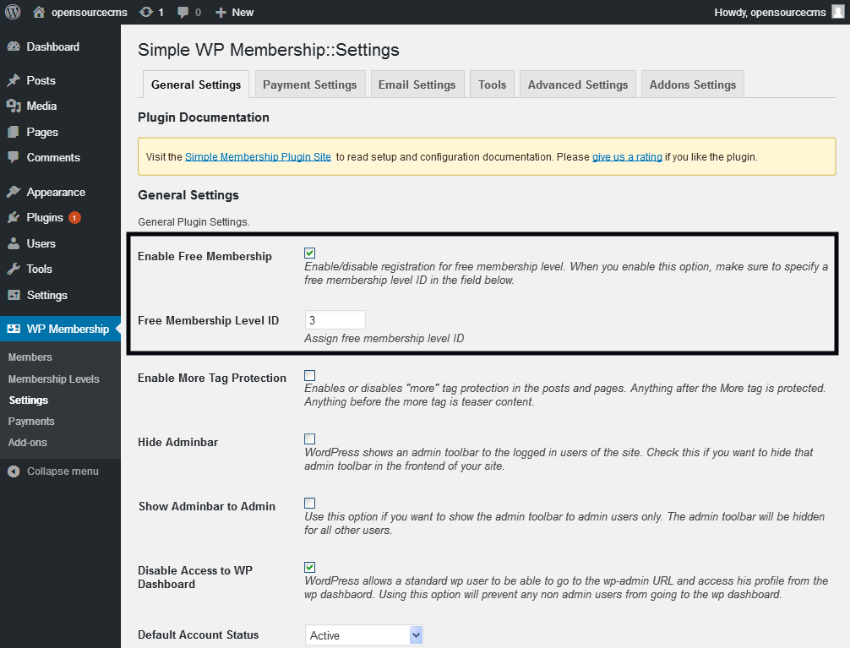Open Dashboard in sidebar menu
This screenshot has height=648, width=850.
(x=53, y=47)
